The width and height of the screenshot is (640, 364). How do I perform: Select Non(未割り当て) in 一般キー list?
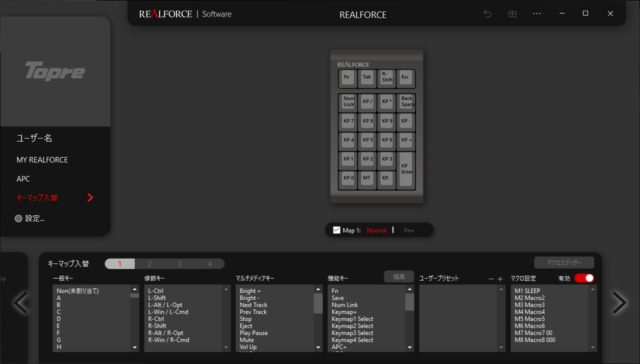(x=78, y=291)
